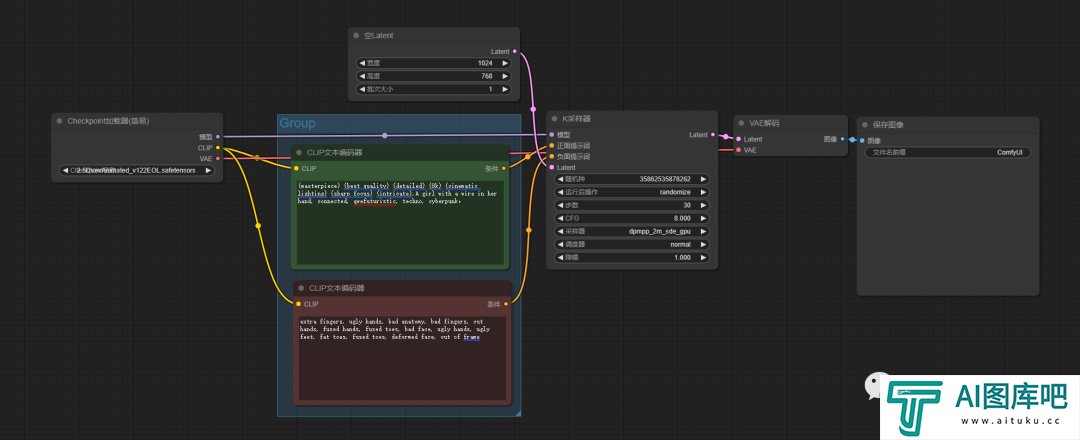Click the 模型 input socket on K采样器
This screenshot has width=1080, height=440.
coord(551,135)
